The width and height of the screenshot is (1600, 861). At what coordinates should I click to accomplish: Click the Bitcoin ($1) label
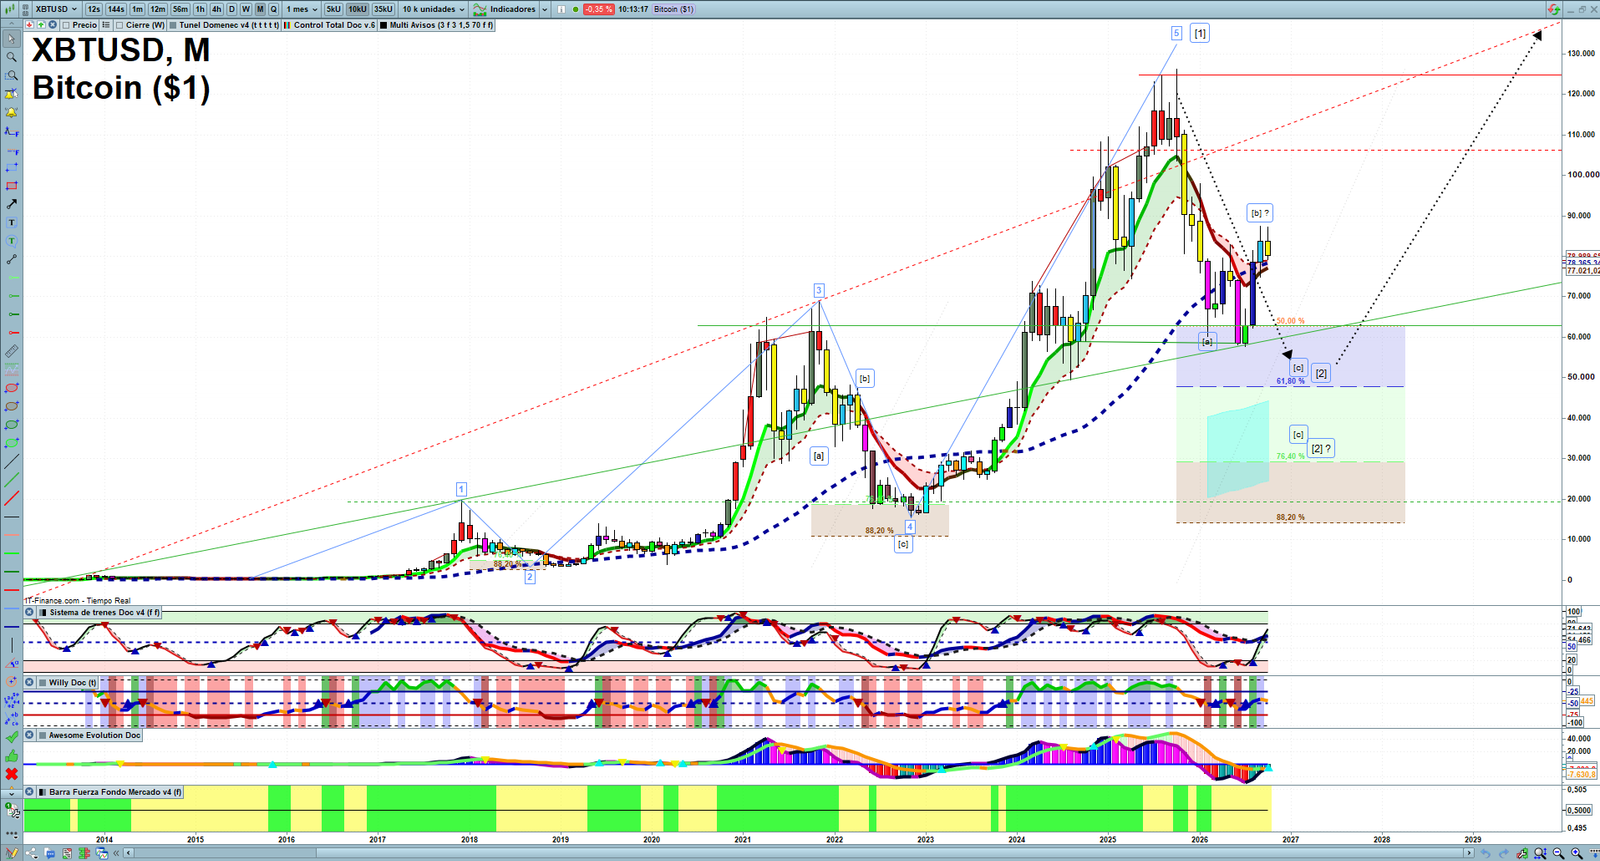coord(674,9)
